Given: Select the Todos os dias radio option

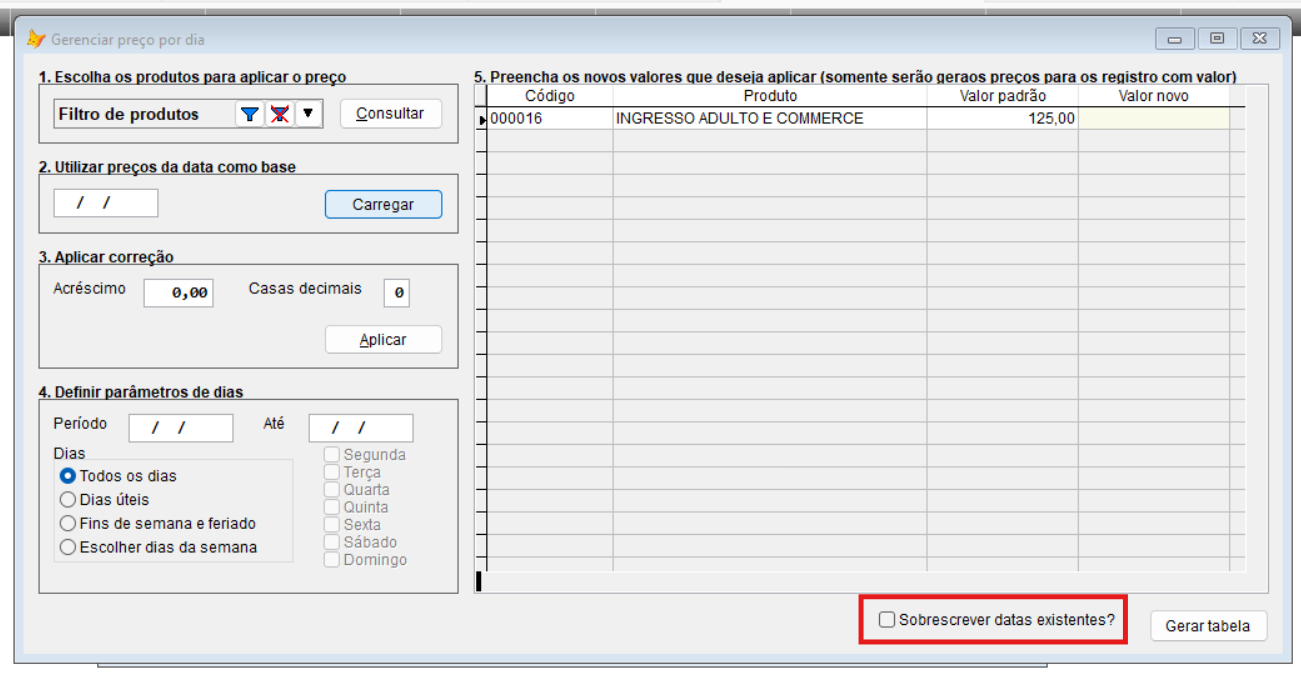Looking at the screenshot, I should click(x=68, y=476).
